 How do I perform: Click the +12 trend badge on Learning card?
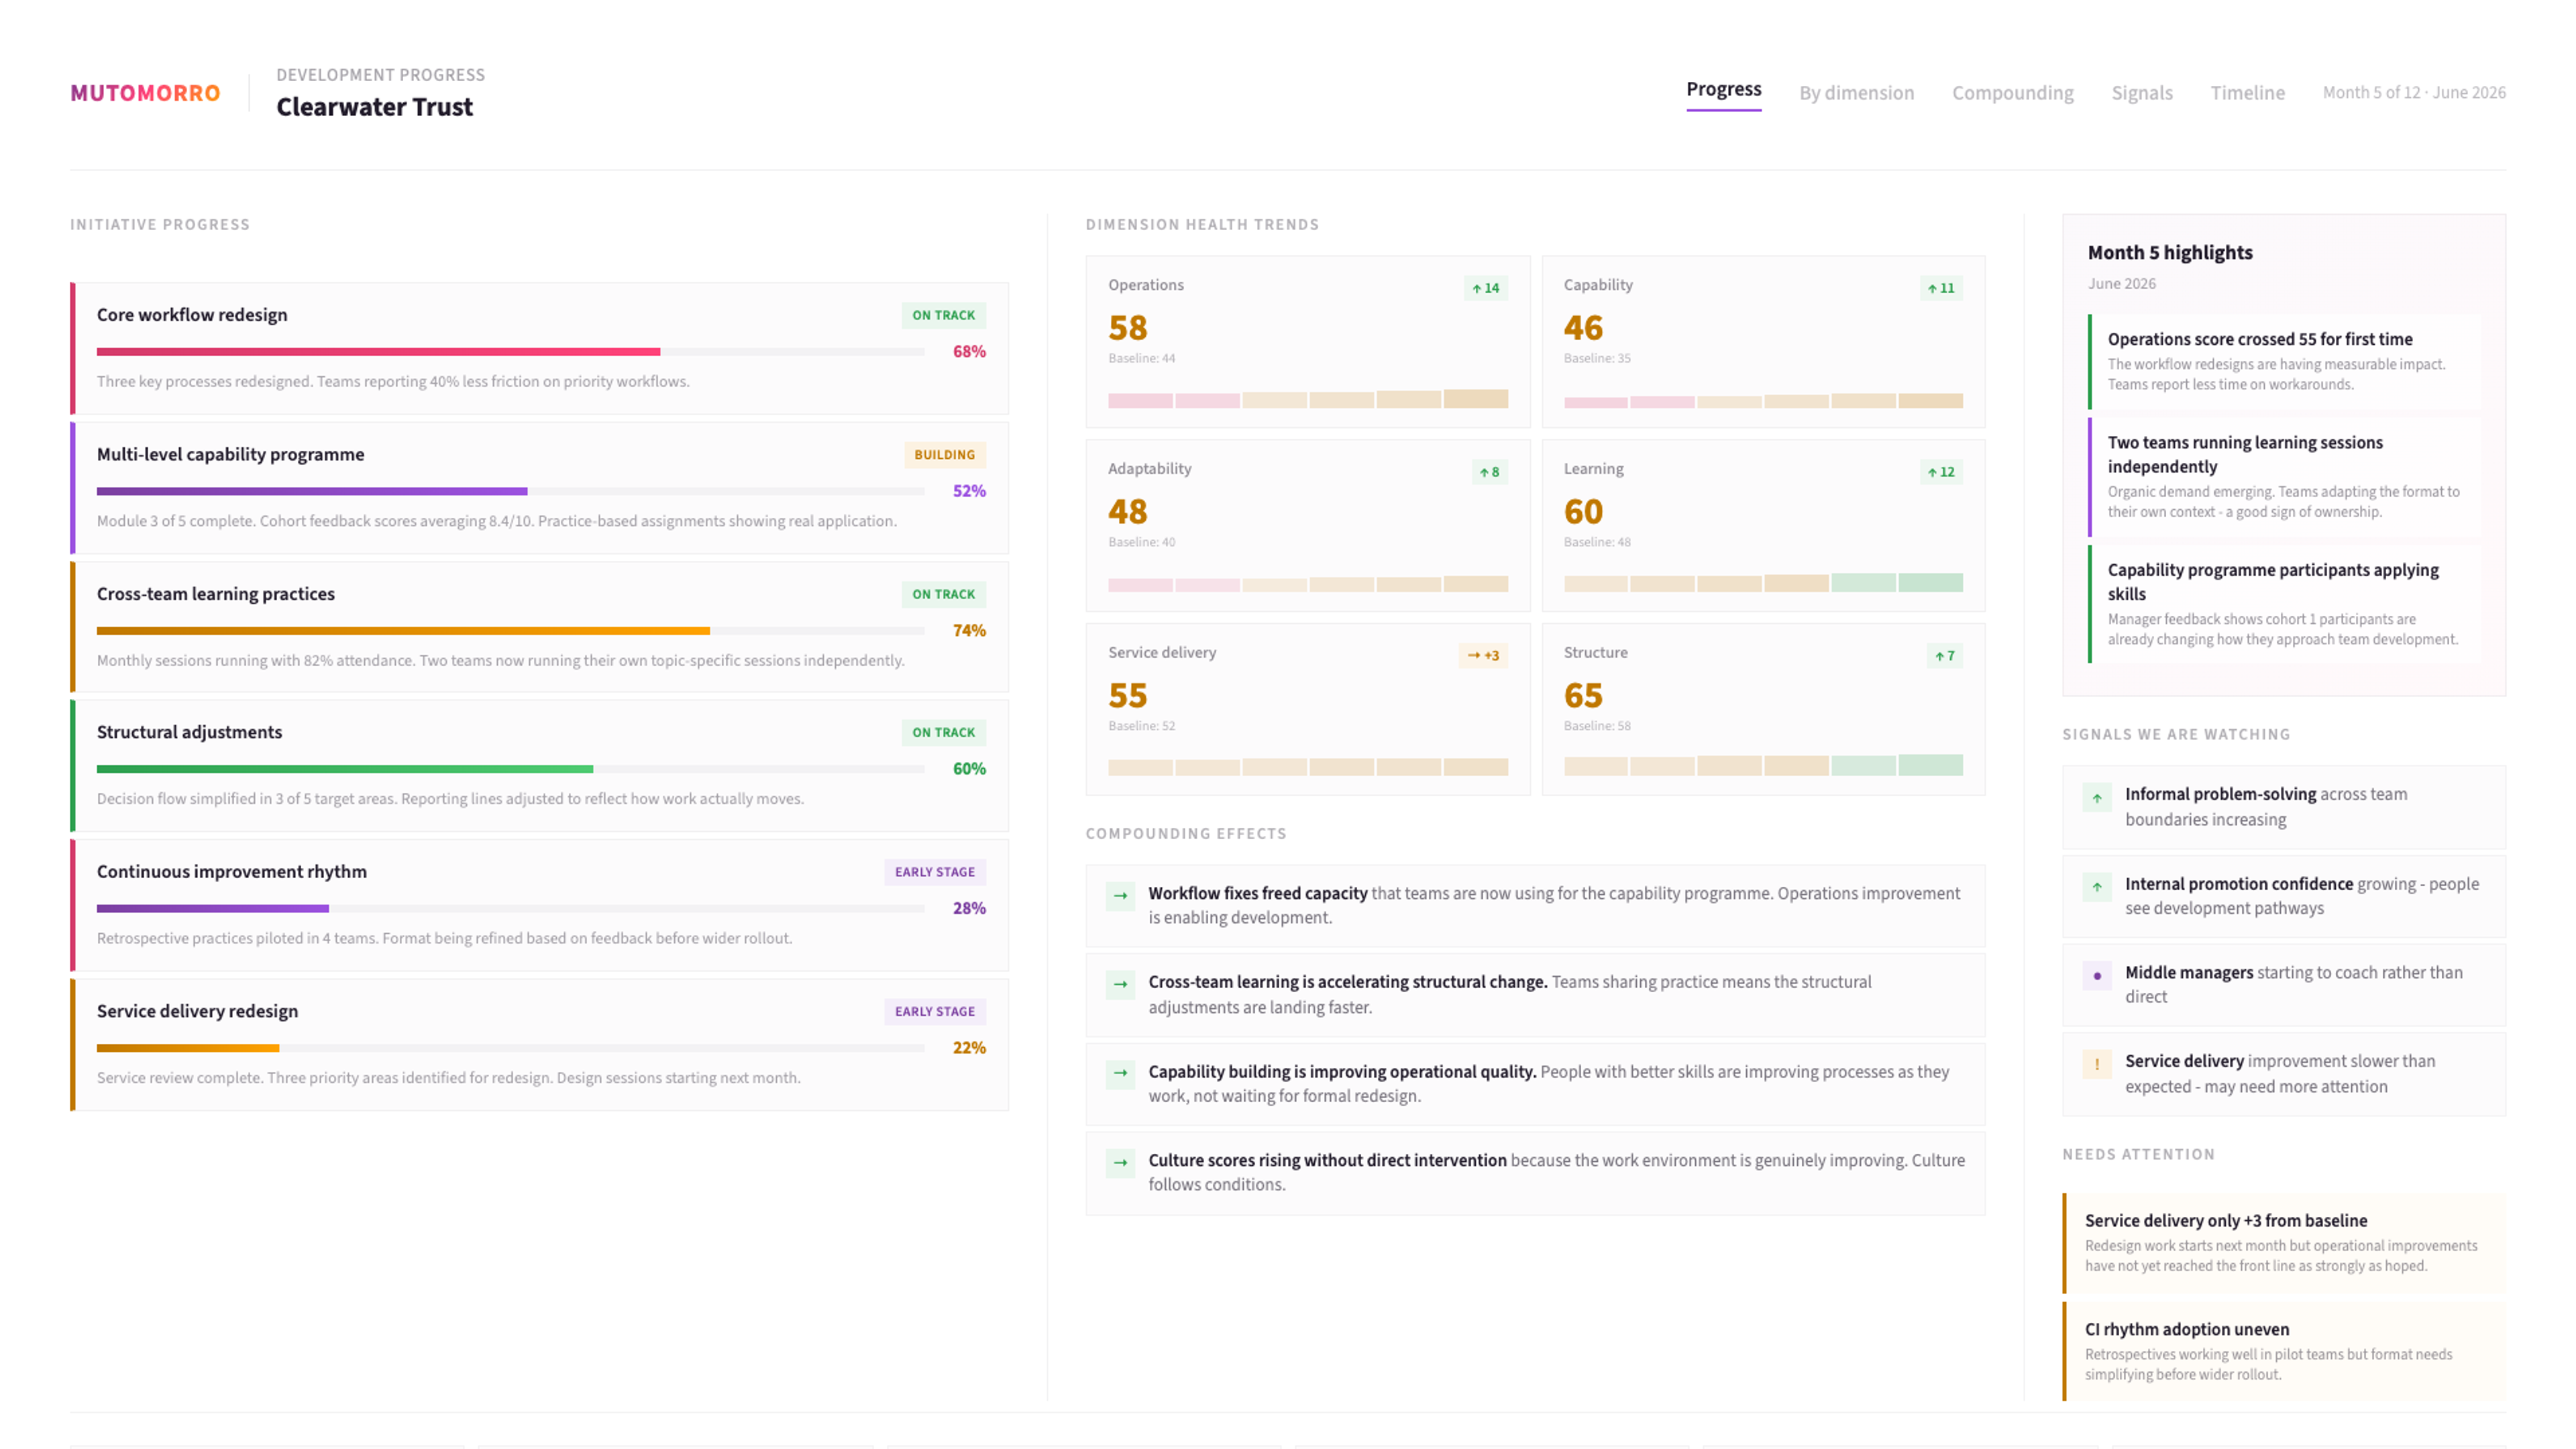click(x=1940, y=472)
